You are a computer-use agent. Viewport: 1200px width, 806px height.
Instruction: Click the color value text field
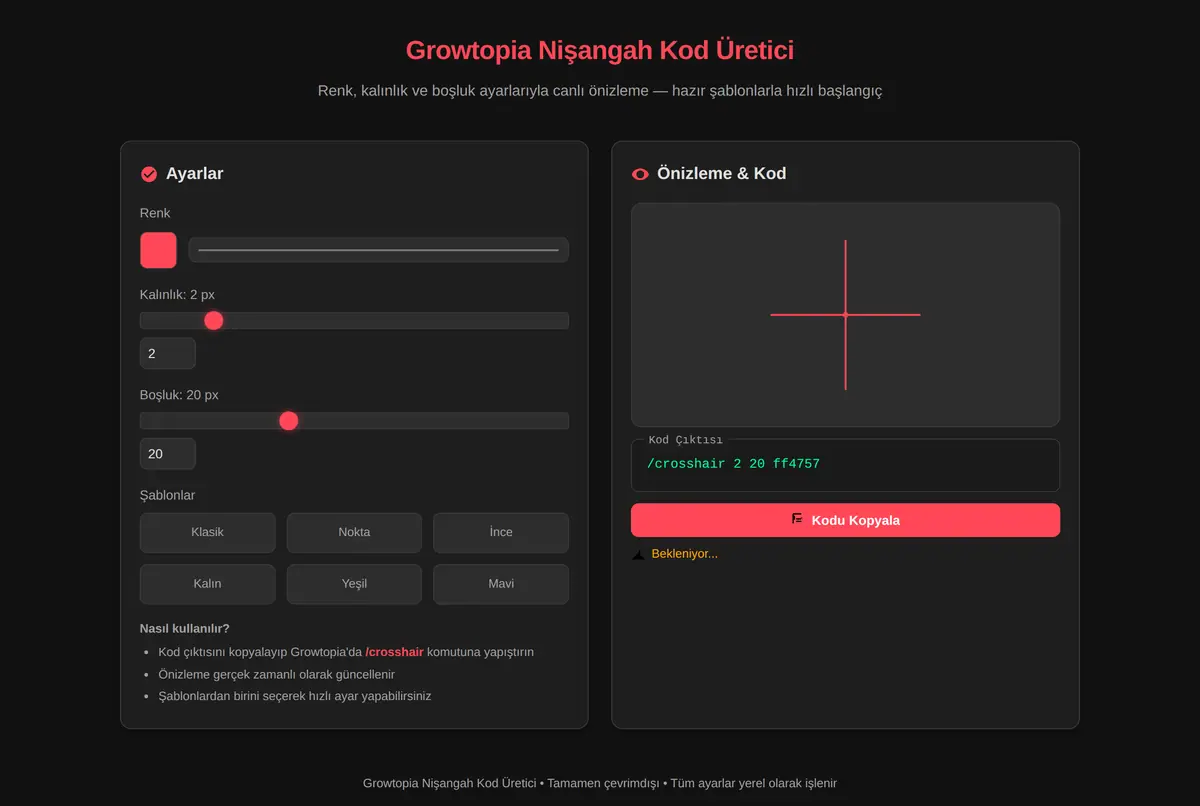pos(379,250)
